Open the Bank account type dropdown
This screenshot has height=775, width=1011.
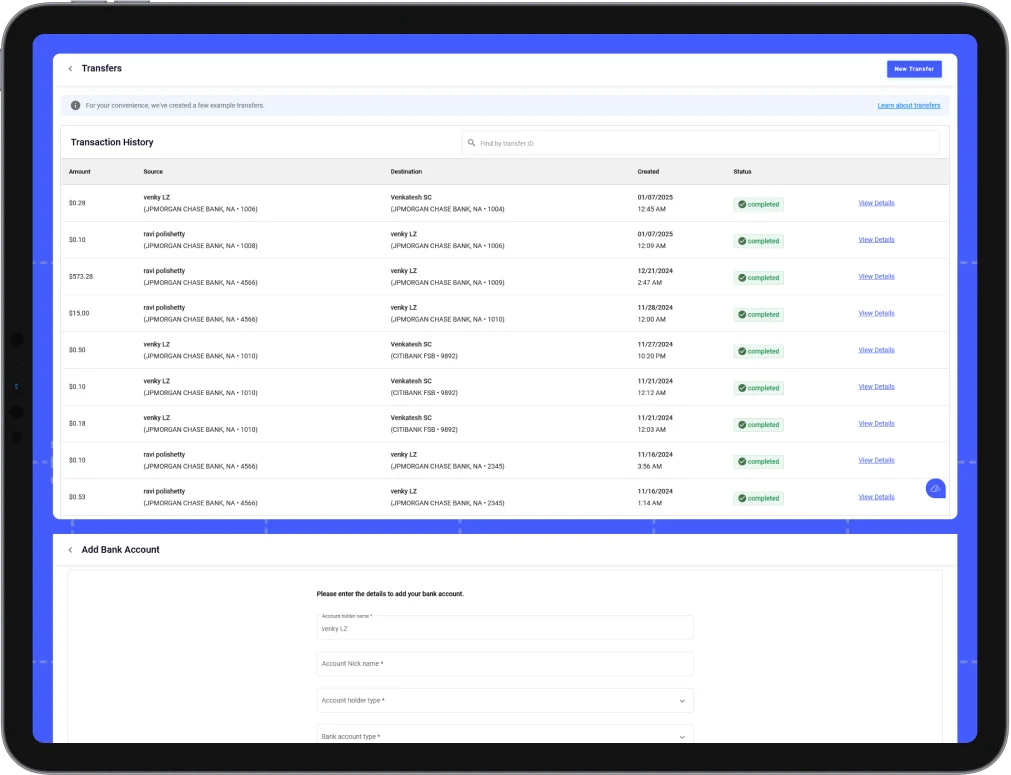click(505, 736)
